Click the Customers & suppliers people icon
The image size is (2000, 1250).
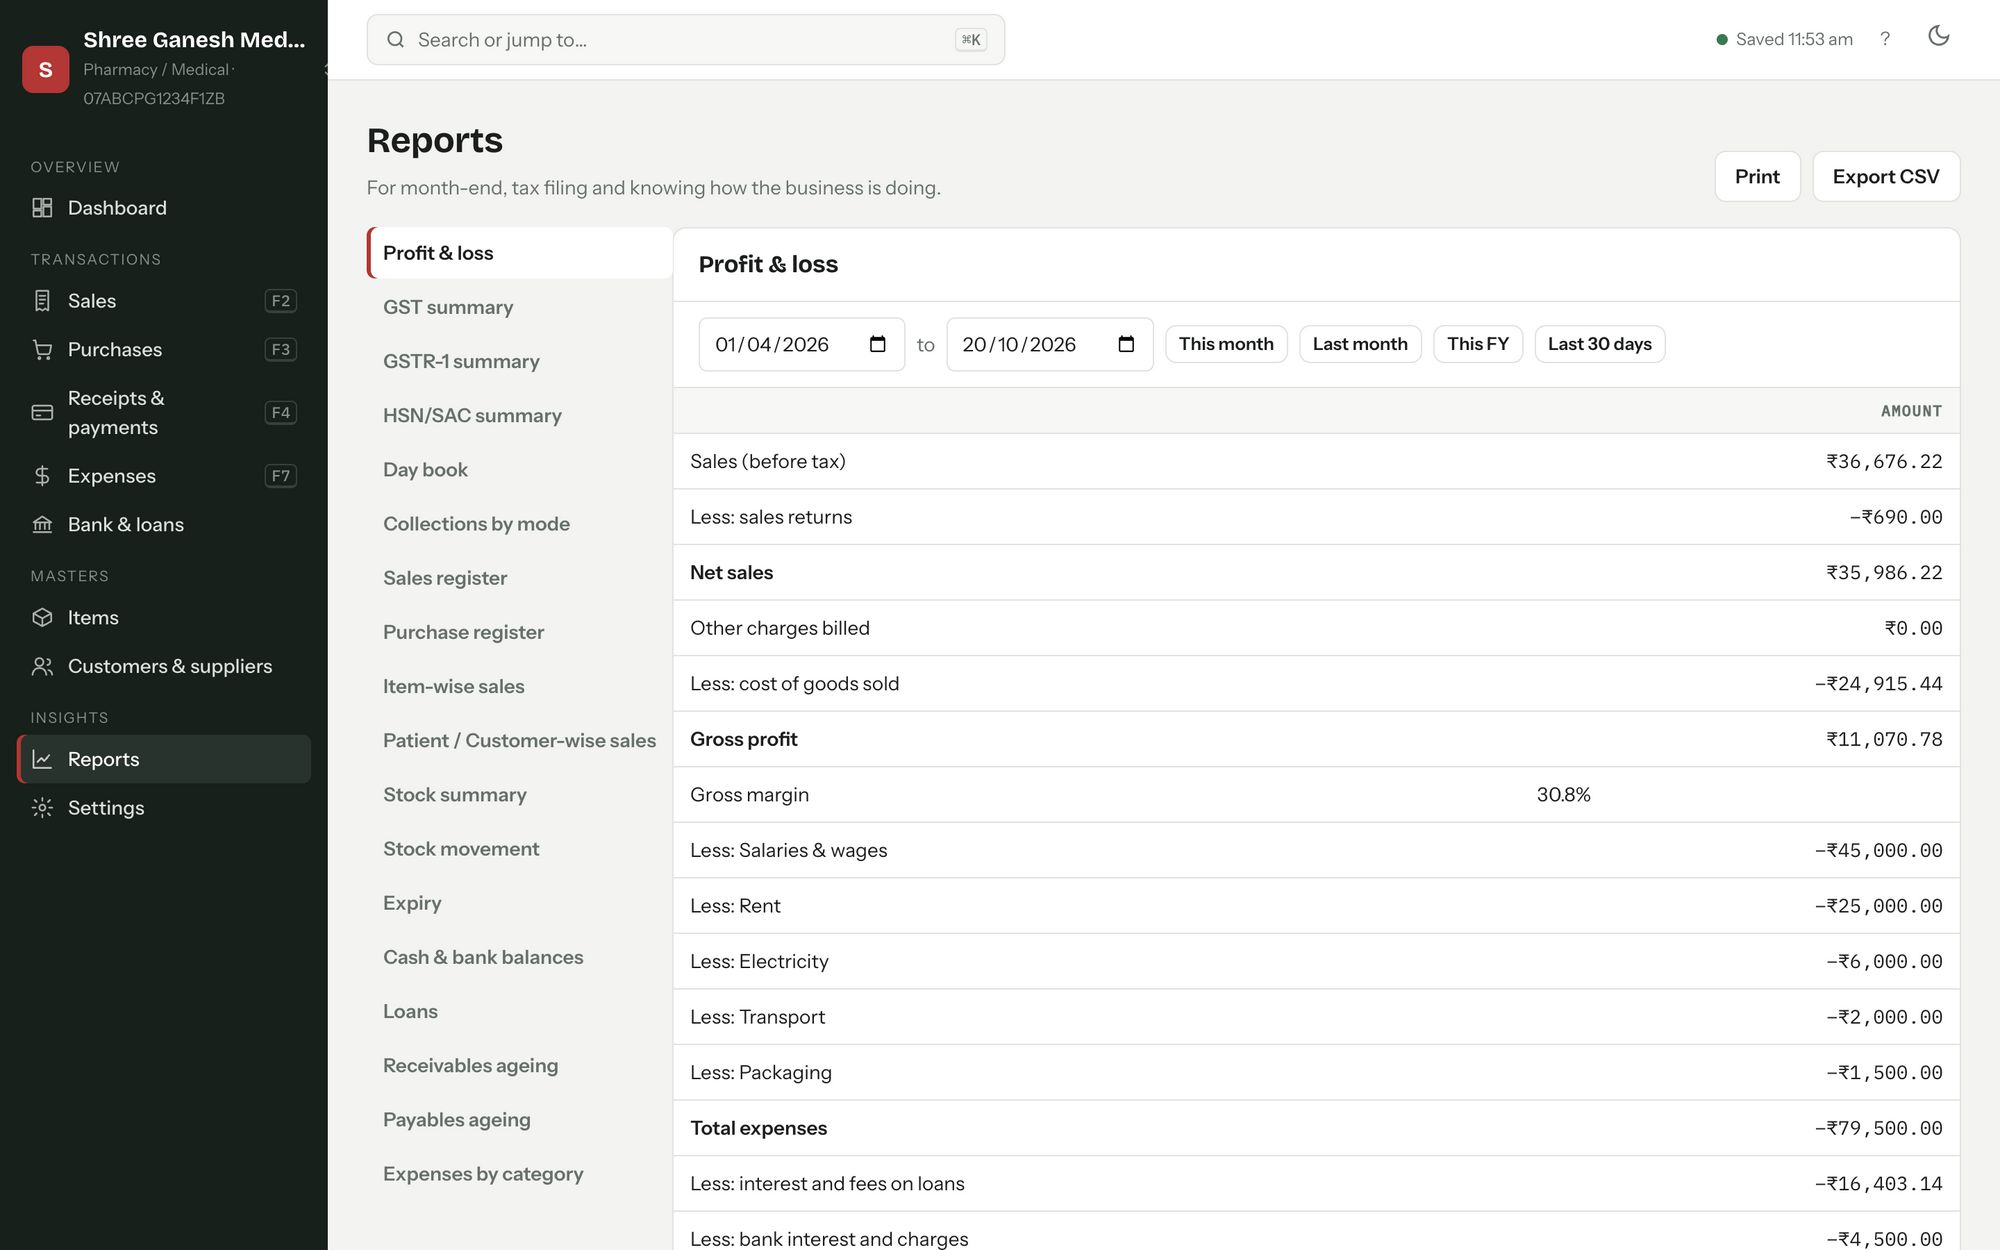point(42,667)
